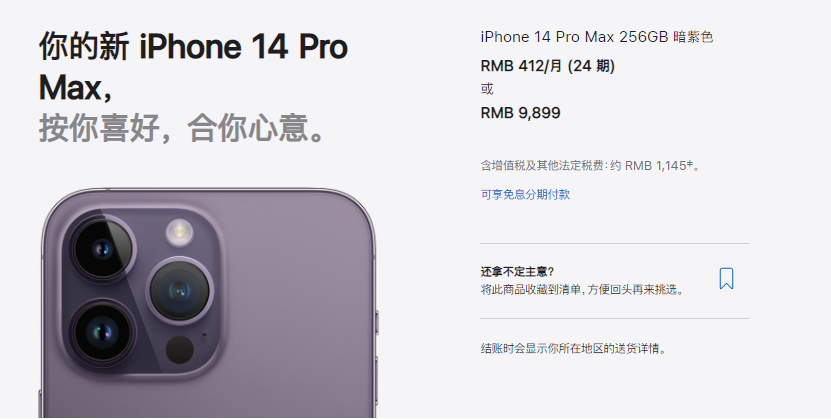831x419 pixels.
Task: Click the 或 separator between prices
Action: click(487, 89)
